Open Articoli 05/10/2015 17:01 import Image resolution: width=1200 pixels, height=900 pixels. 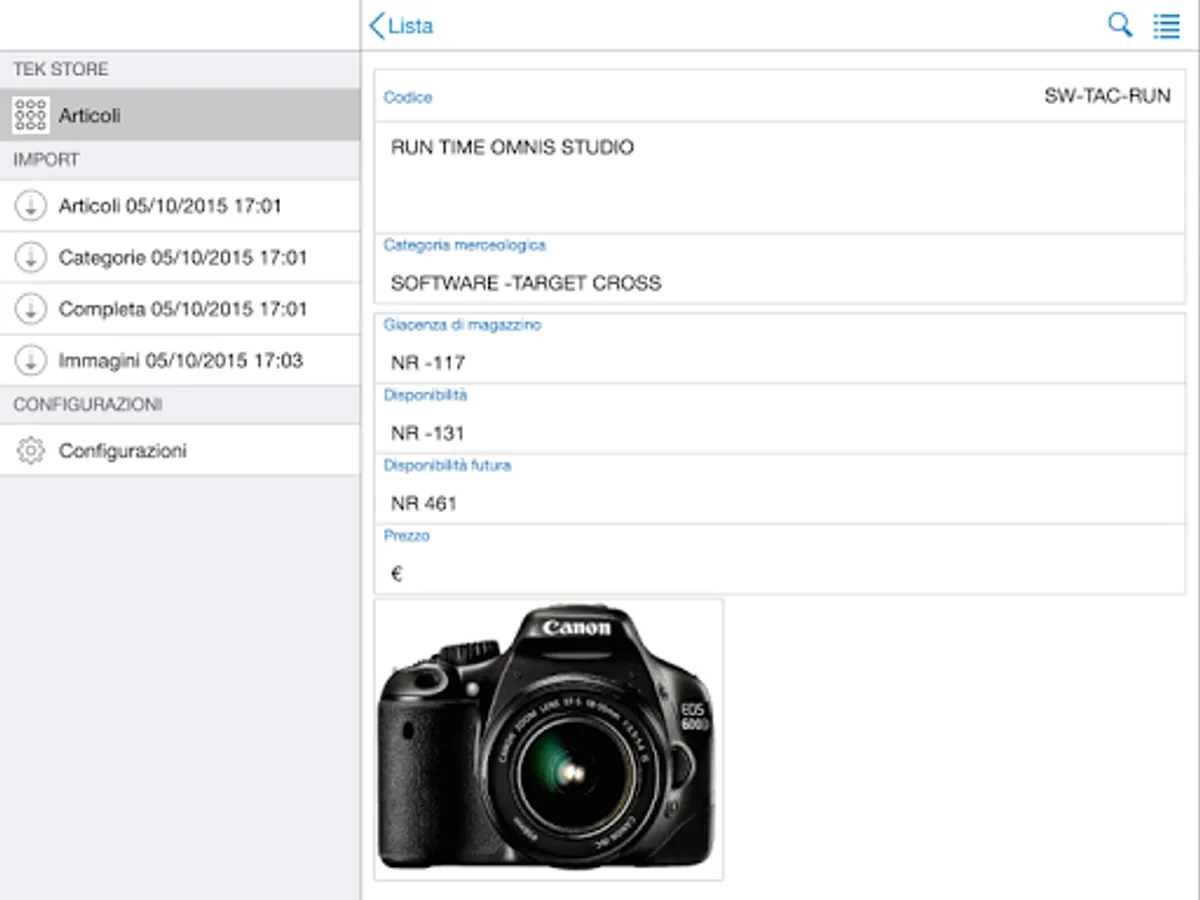180,206
